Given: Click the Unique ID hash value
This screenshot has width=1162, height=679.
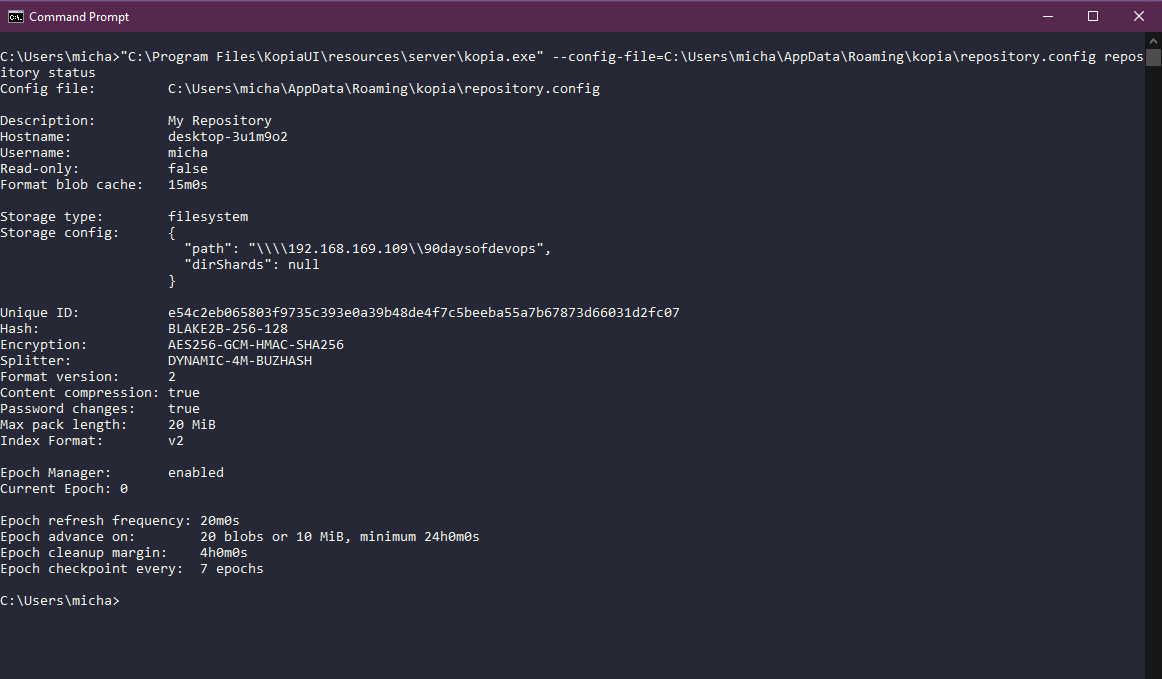Looking at the screenshot, I should point(423,313).
